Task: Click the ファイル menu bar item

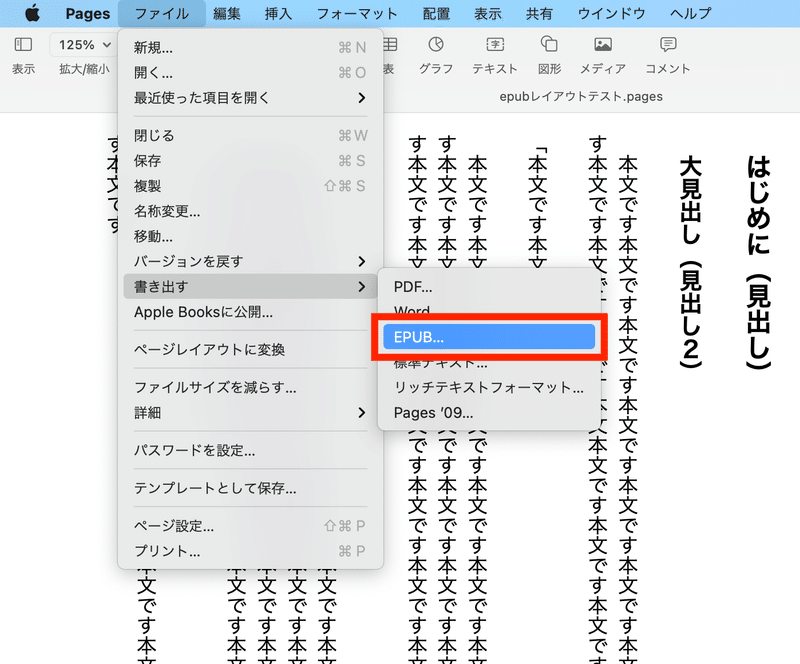Action: 162,14
